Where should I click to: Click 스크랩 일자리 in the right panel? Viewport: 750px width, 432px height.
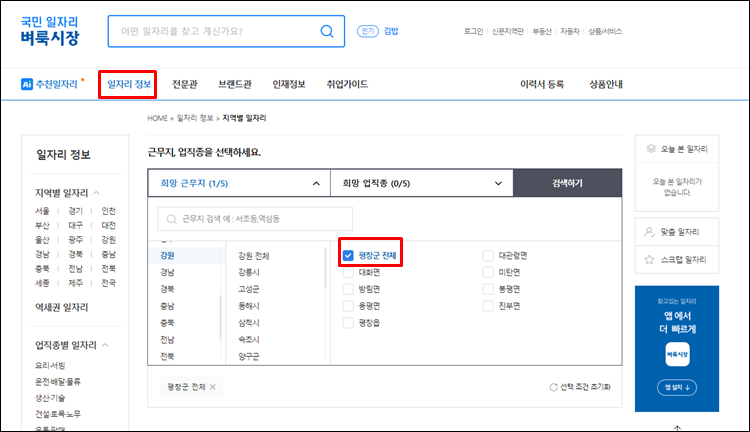pos(683,259)
